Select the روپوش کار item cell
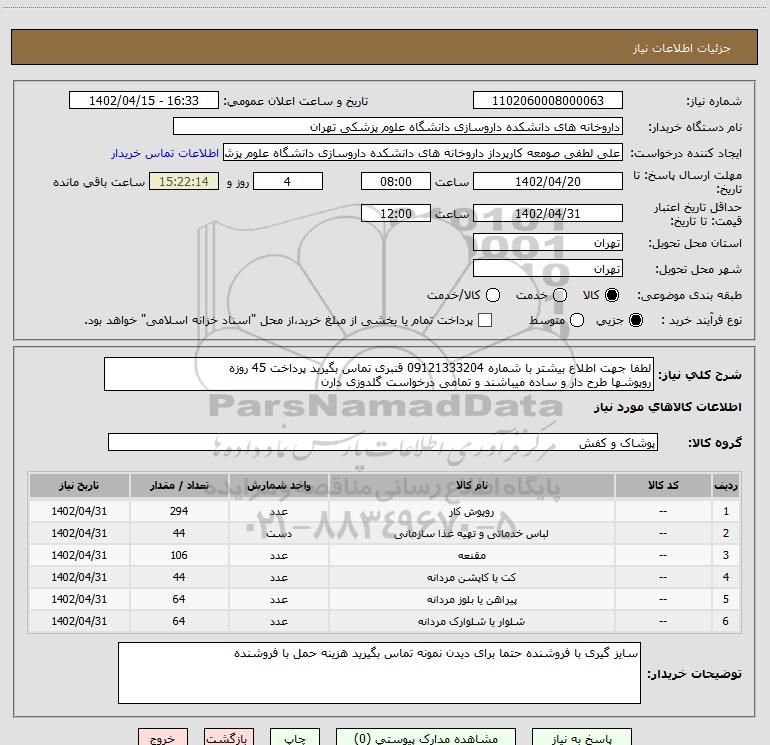Screen dimensions: 770x745 pos(471,511)
